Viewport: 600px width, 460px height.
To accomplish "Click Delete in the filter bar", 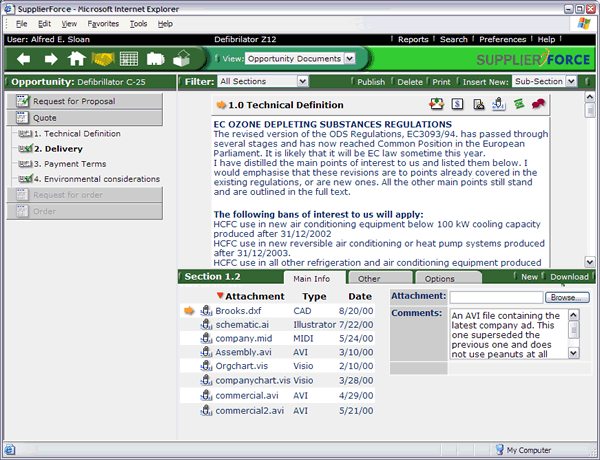I will (410, 82).
